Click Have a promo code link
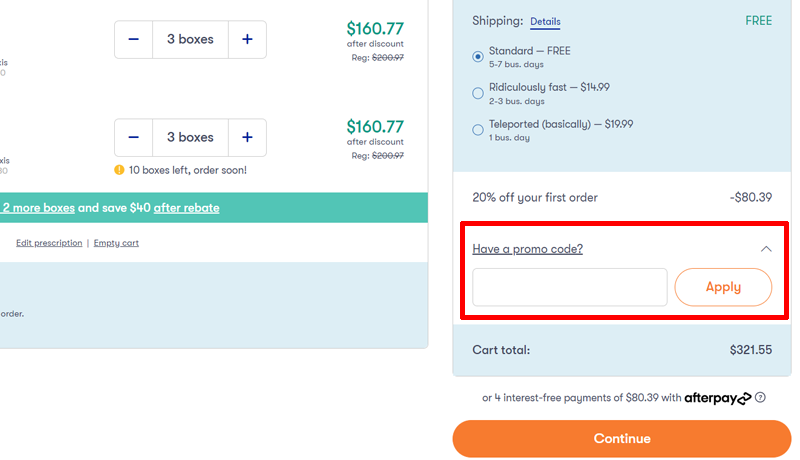800x460 pixels. [527, 249]
